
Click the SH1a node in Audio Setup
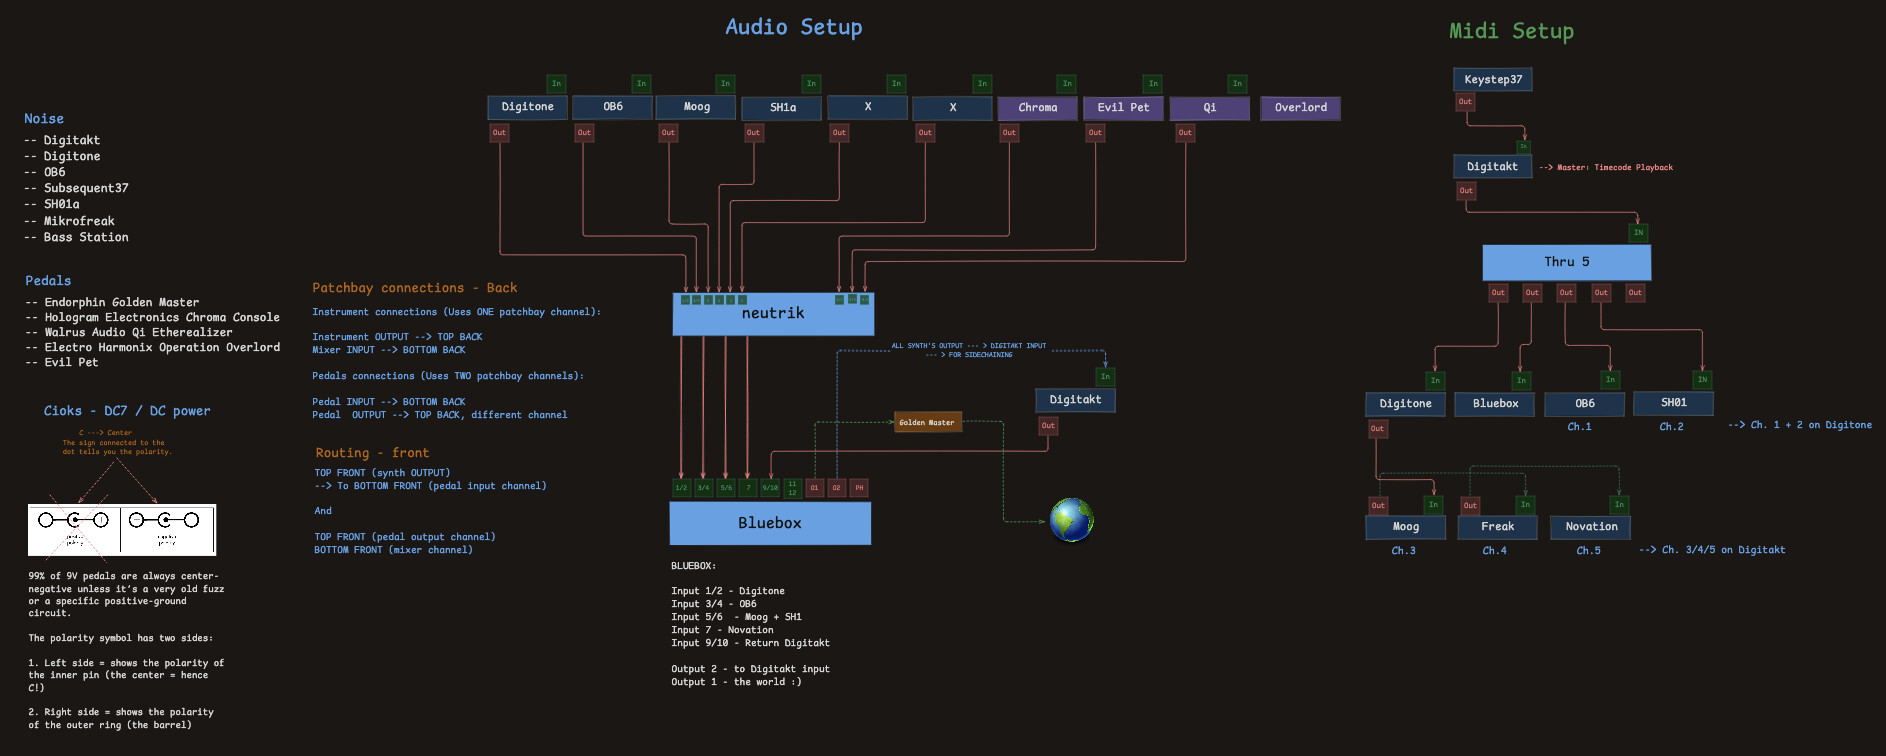click(782, 108)
